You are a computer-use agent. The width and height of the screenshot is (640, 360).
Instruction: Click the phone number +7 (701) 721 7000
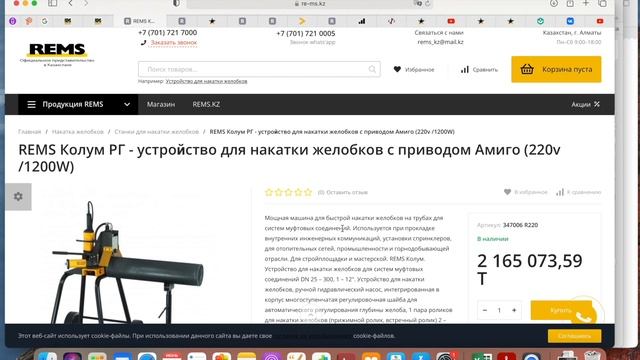(167, 33)
